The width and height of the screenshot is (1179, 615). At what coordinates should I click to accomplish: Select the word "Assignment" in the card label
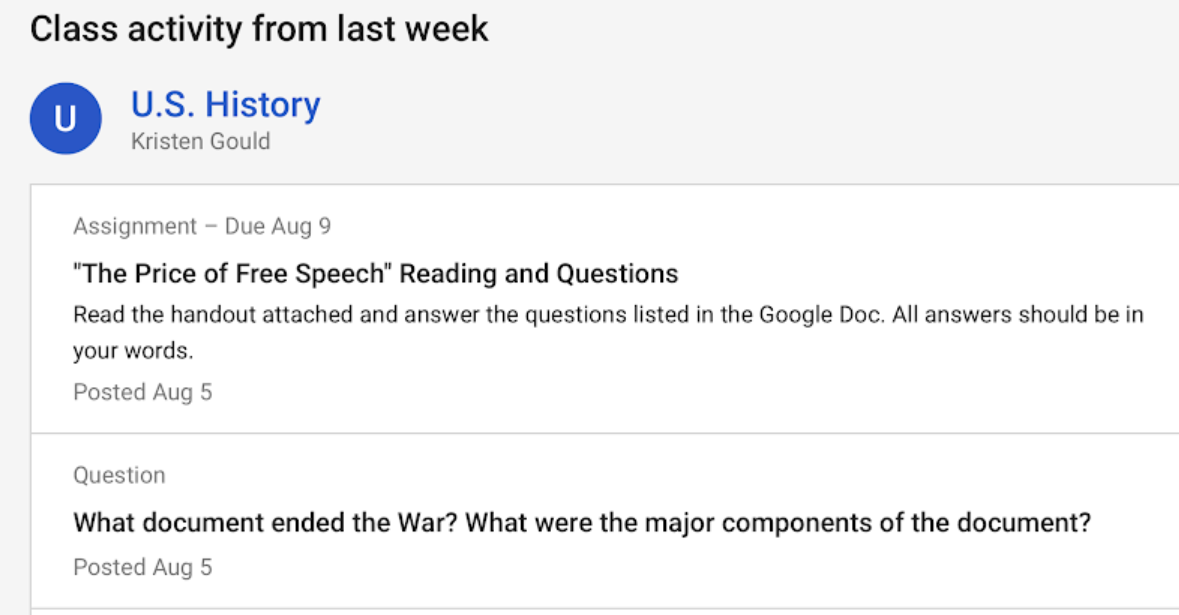point(135,226)
